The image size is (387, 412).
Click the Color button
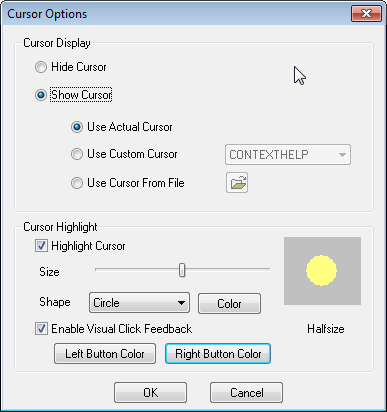229,304
